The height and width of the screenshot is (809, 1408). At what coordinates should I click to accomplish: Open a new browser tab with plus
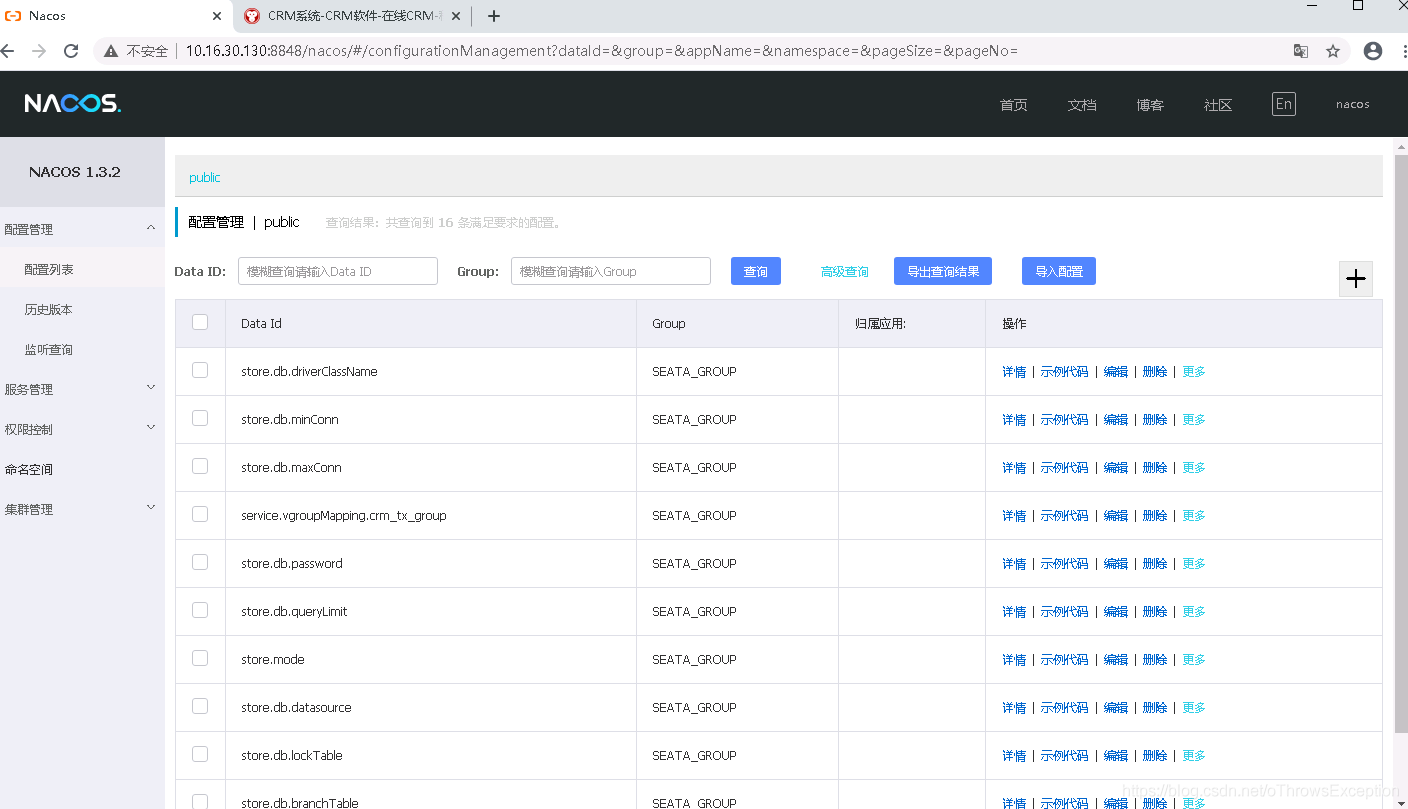[x=494, y=16]
